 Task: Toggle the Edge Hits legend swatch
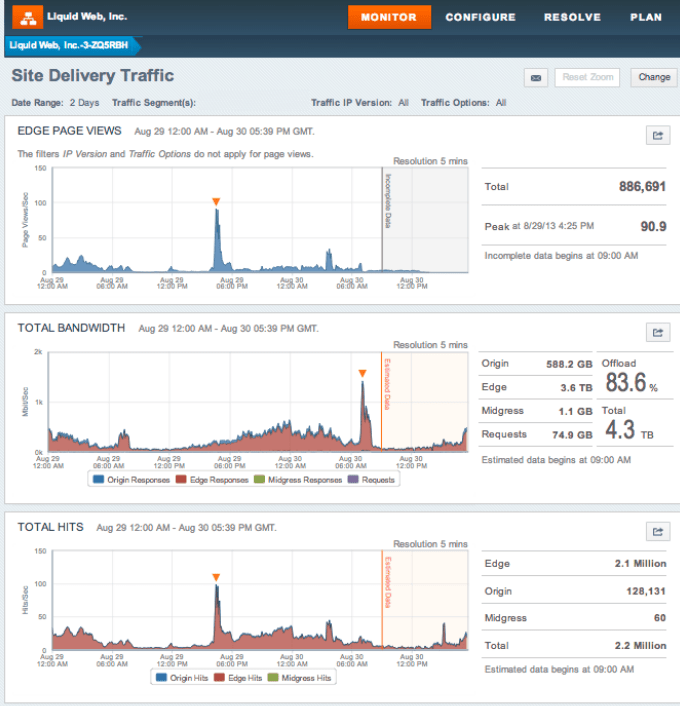(219, 677)
